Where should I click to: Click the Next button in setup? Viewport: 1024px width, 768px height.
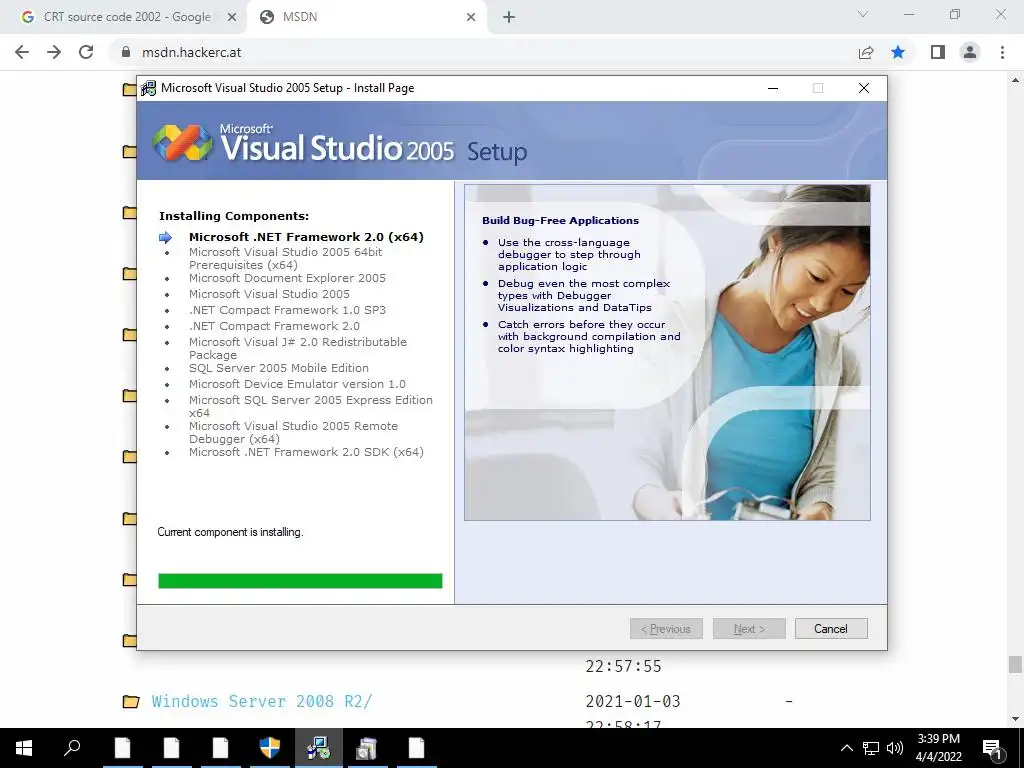[x=749, y=629]
